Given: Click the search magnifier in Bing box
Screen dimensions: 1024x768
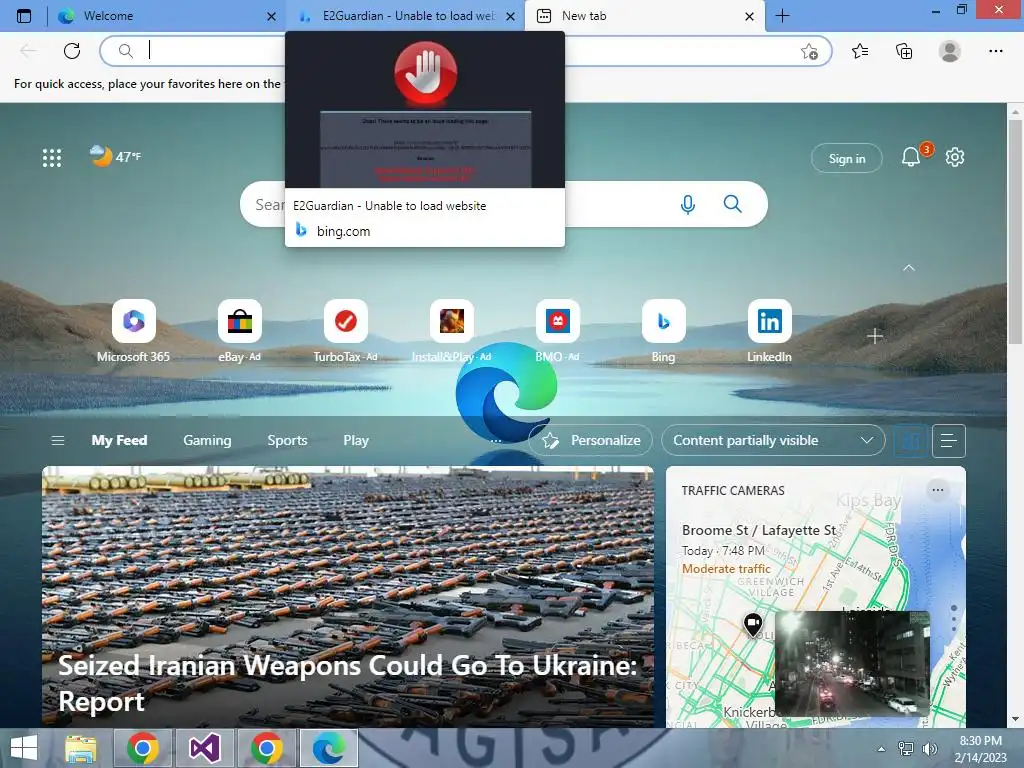Looking at the screenshot, I should click(x=733, y=204).
